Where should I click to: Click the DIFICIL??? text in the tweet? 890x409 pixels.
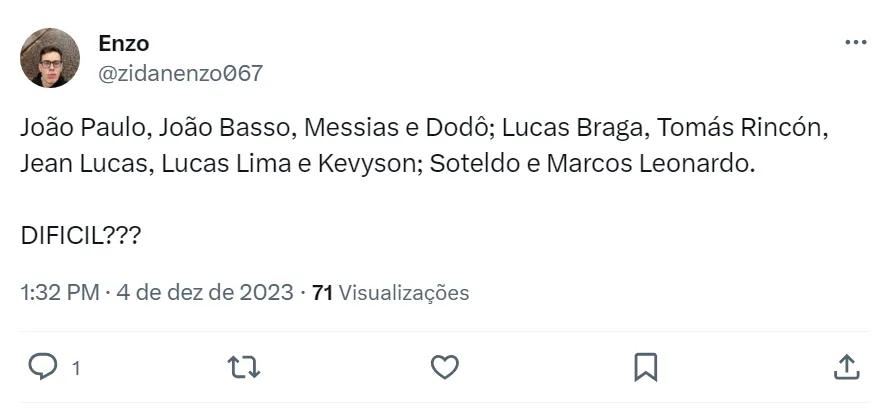pos(80,237)
